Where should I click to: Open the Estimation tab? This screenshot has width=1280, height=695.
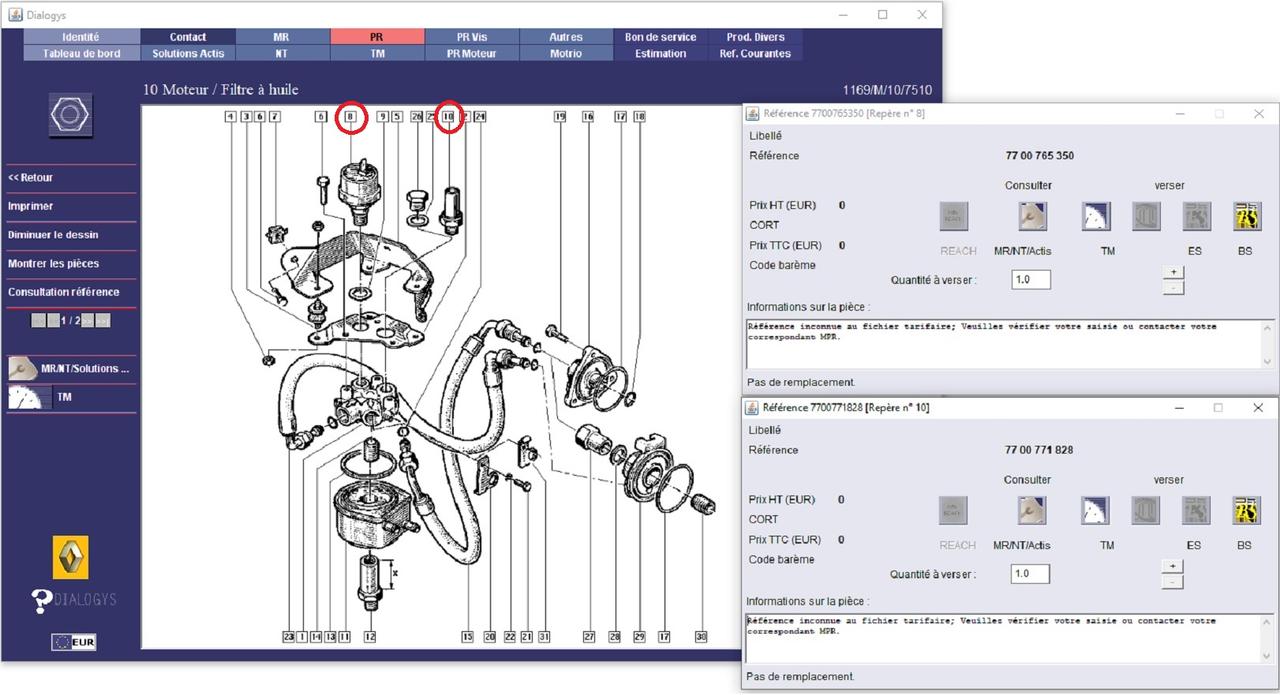661,53
